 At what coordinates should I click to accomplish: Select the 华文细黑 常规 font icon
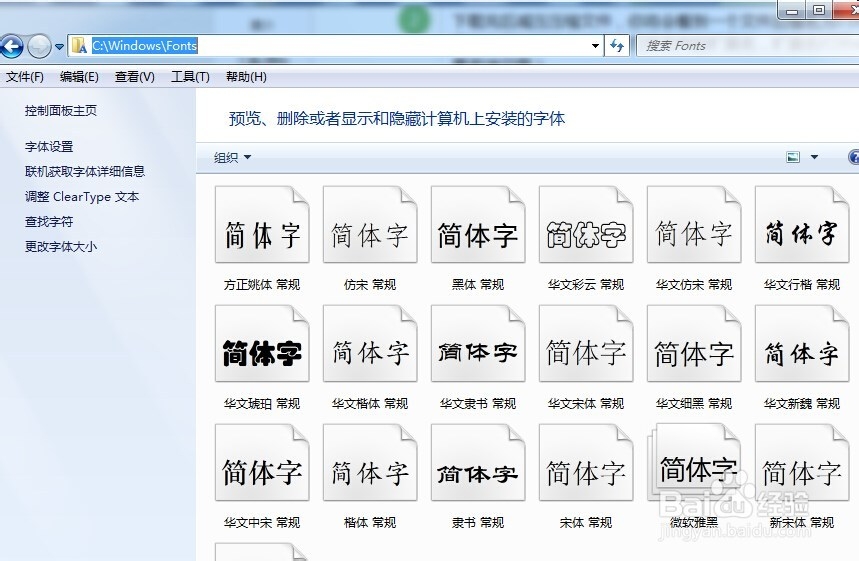pos(694,344)
